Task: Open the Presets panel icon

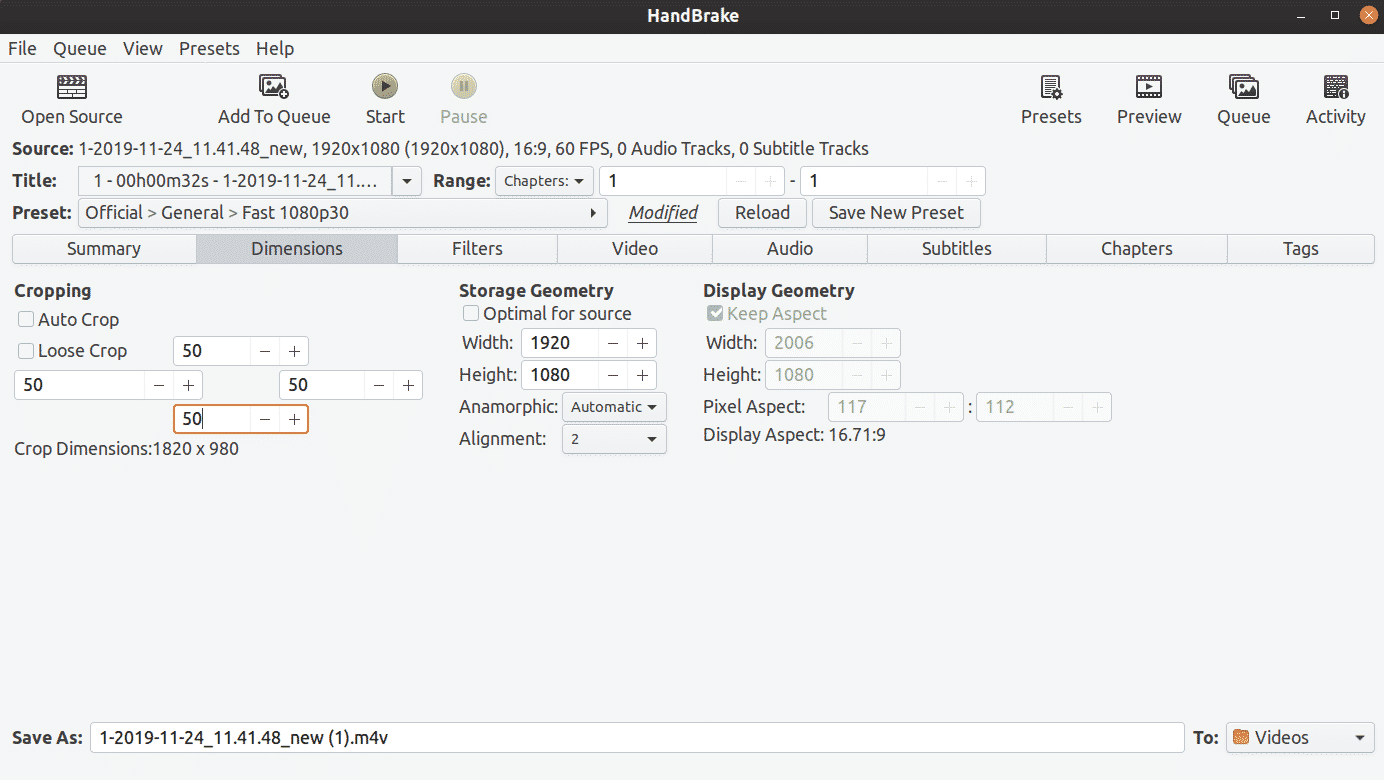Action: coord(1051,87)
